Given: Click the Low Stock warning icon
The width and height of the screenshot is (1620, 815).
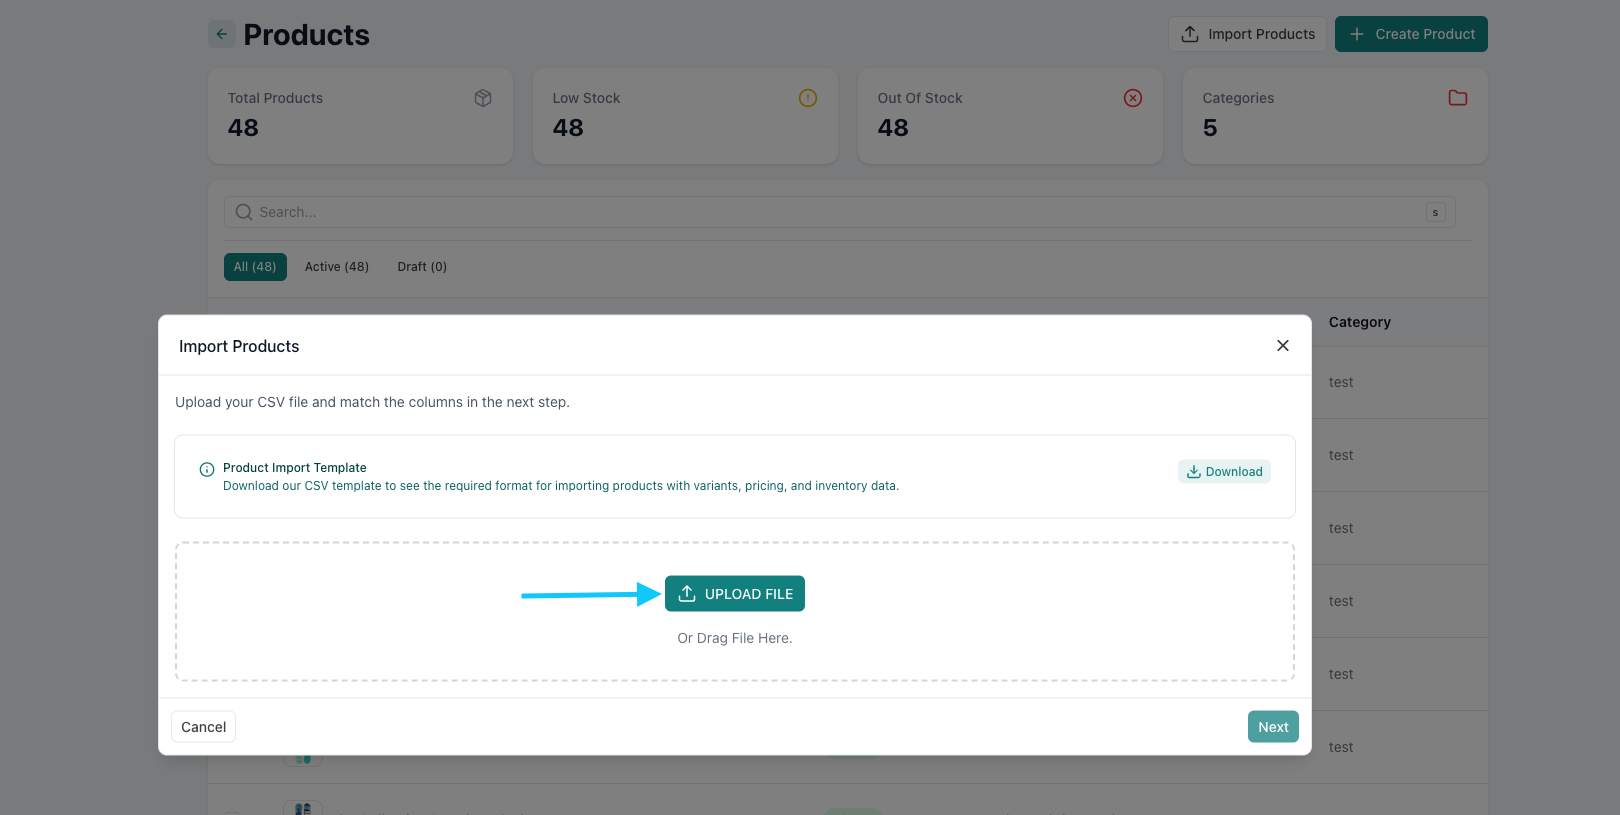Looking at the screenshot, I should pos(808,98).
